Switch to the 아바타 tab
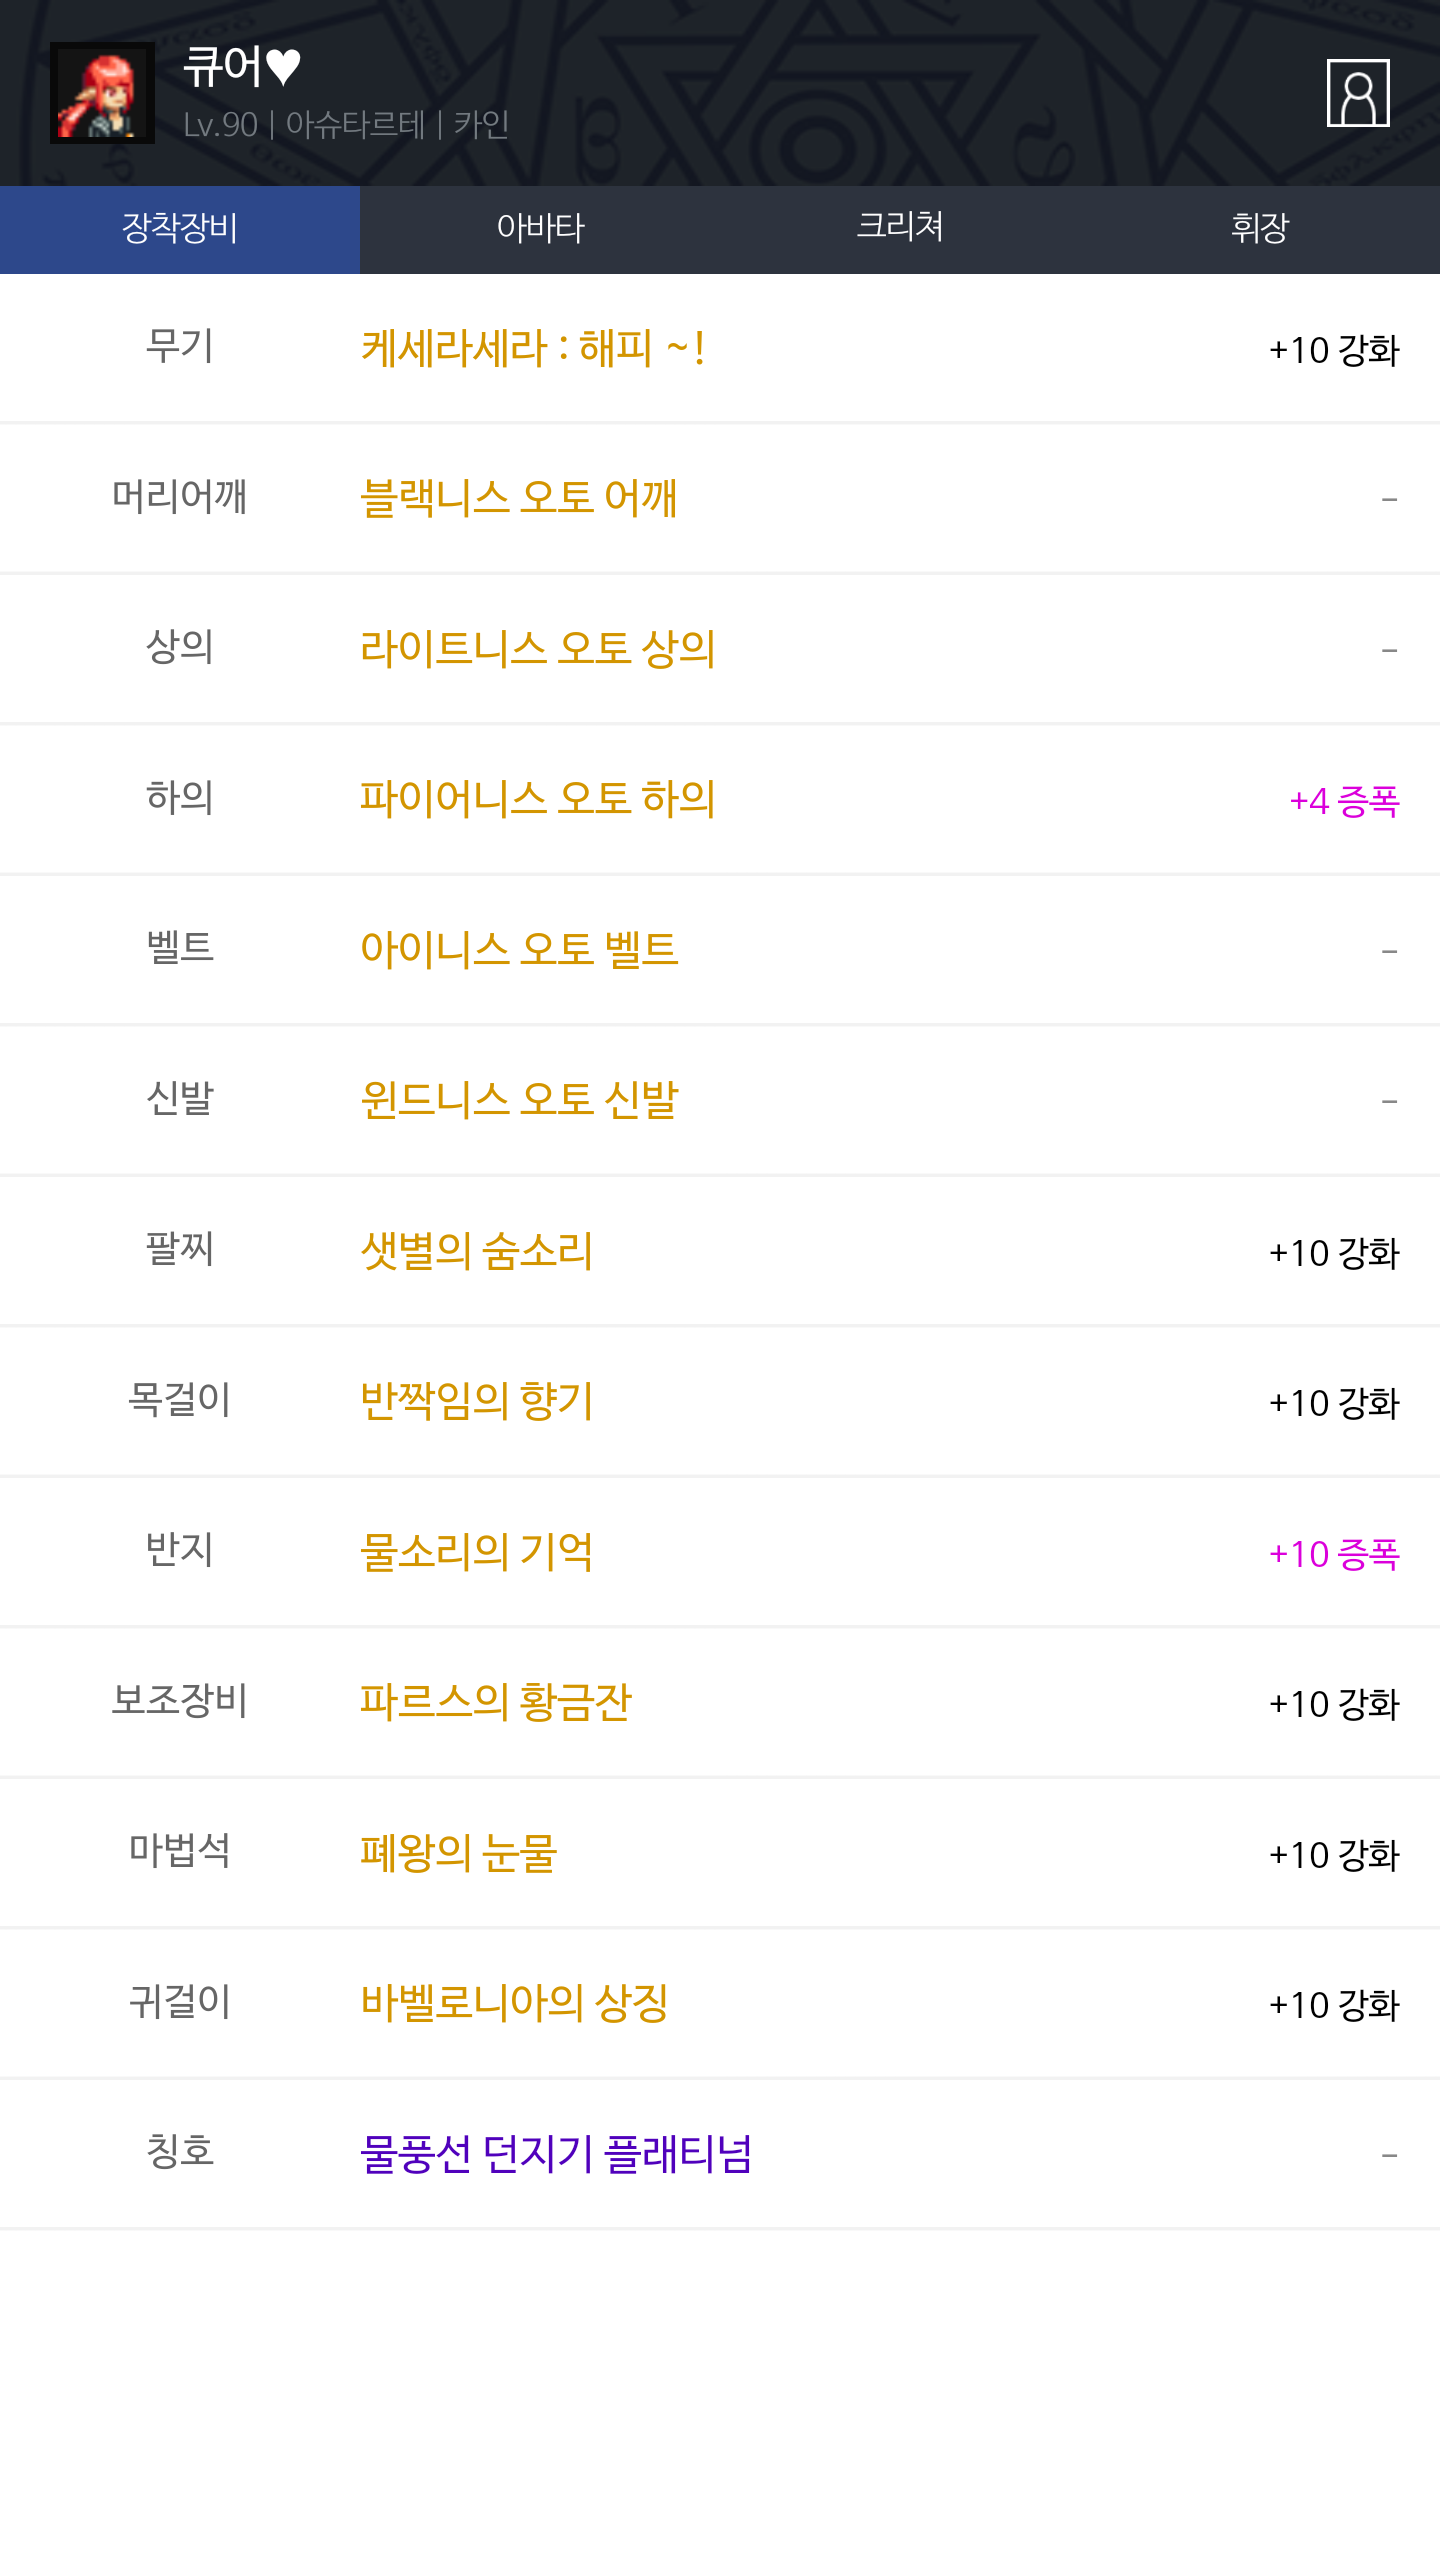 point(540,229)
